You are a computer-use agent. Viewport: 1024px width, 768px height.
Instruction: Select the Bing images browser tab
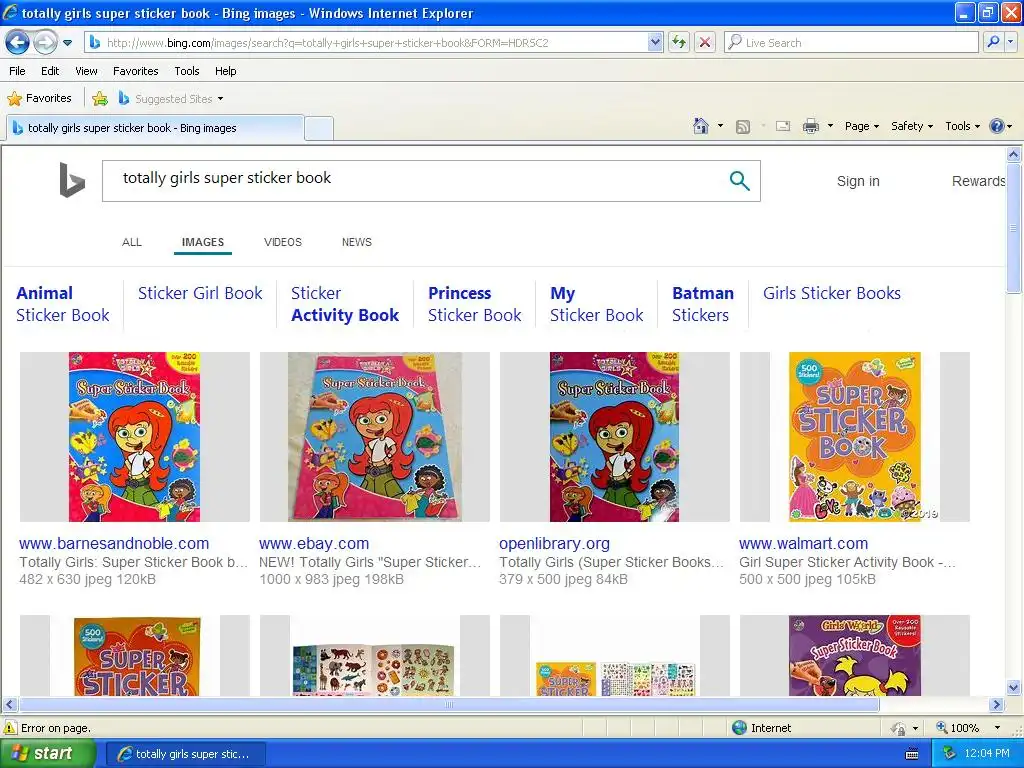[x=155, y=128]
